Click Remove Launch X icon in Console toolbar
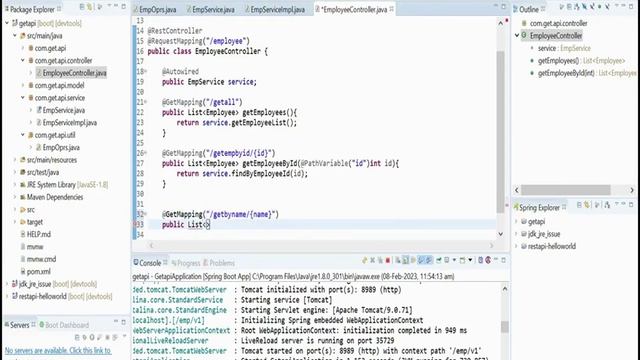640x360 pixels. click(x=373, y=260)
